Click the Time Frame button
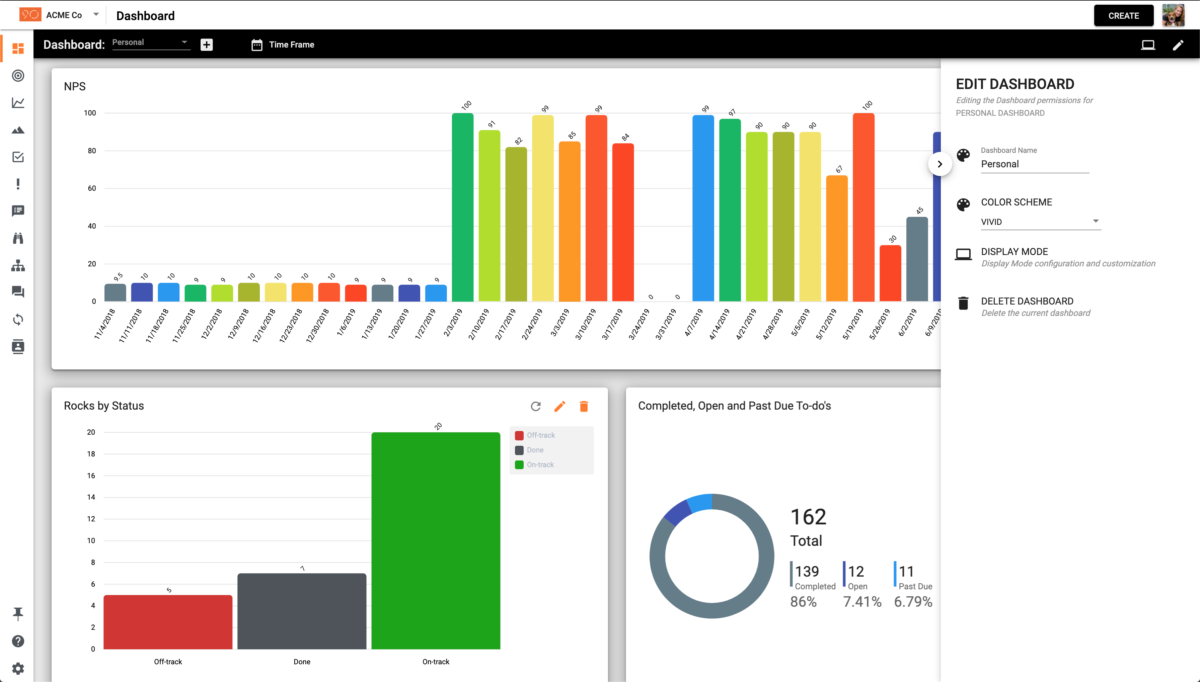The image size is (1200, 682). click(282, 45)
